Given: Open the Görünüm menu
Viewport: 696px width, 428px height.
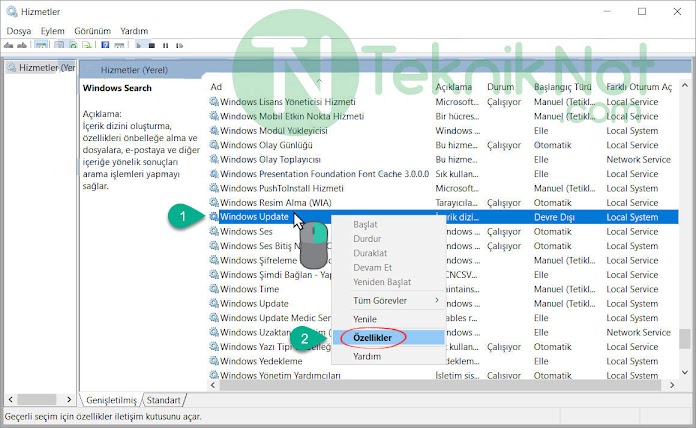Looking at the screenshot, I should pos(92,31).
